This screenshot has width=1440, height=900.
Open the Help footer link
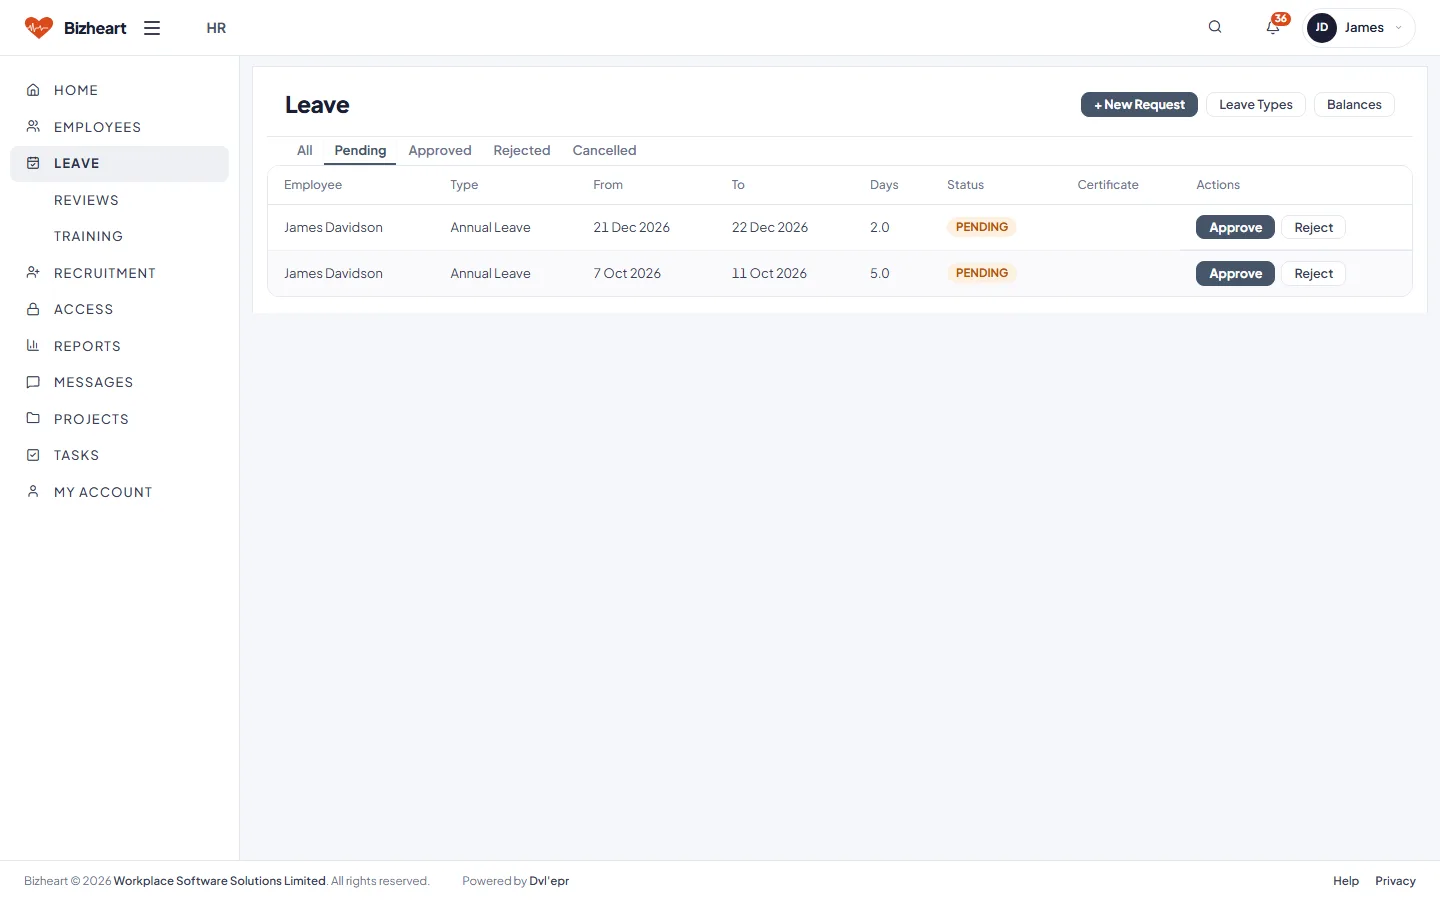(1346, 881)
